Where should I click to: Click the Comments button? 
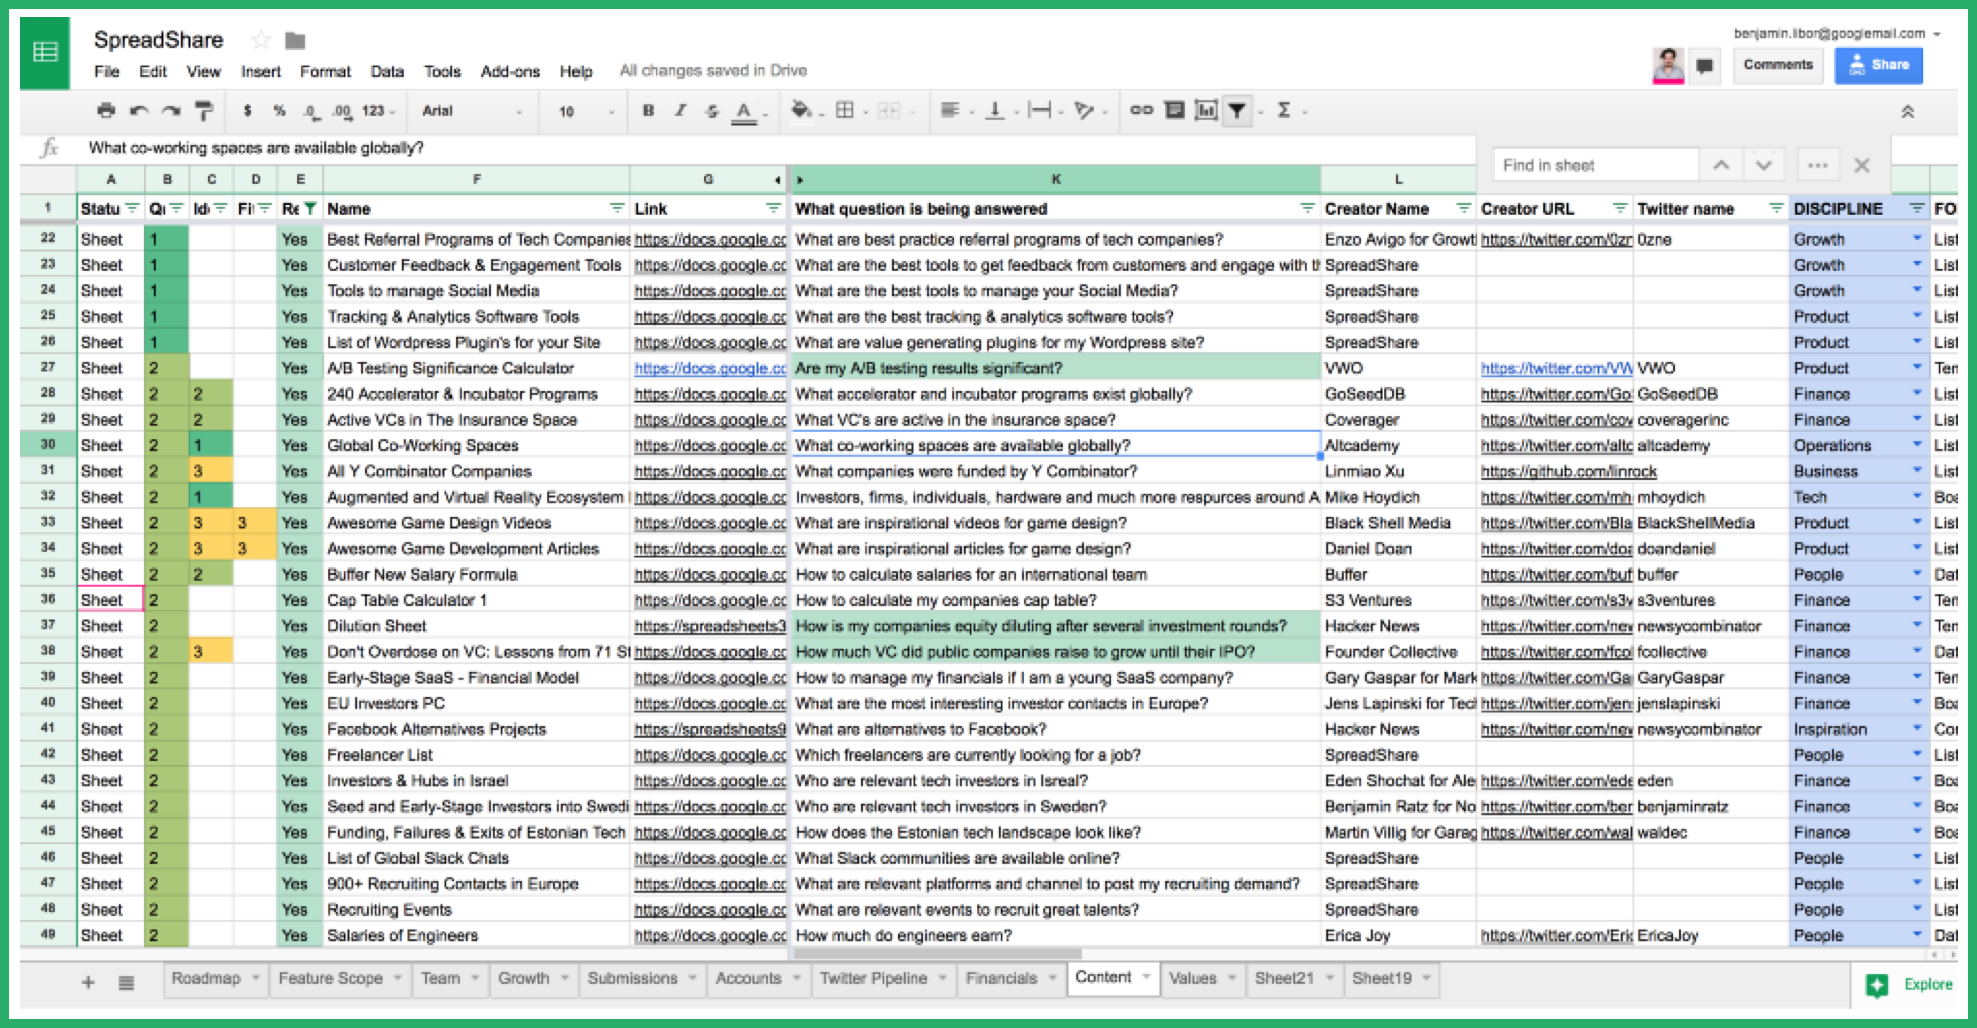[x=1778, y=65]
